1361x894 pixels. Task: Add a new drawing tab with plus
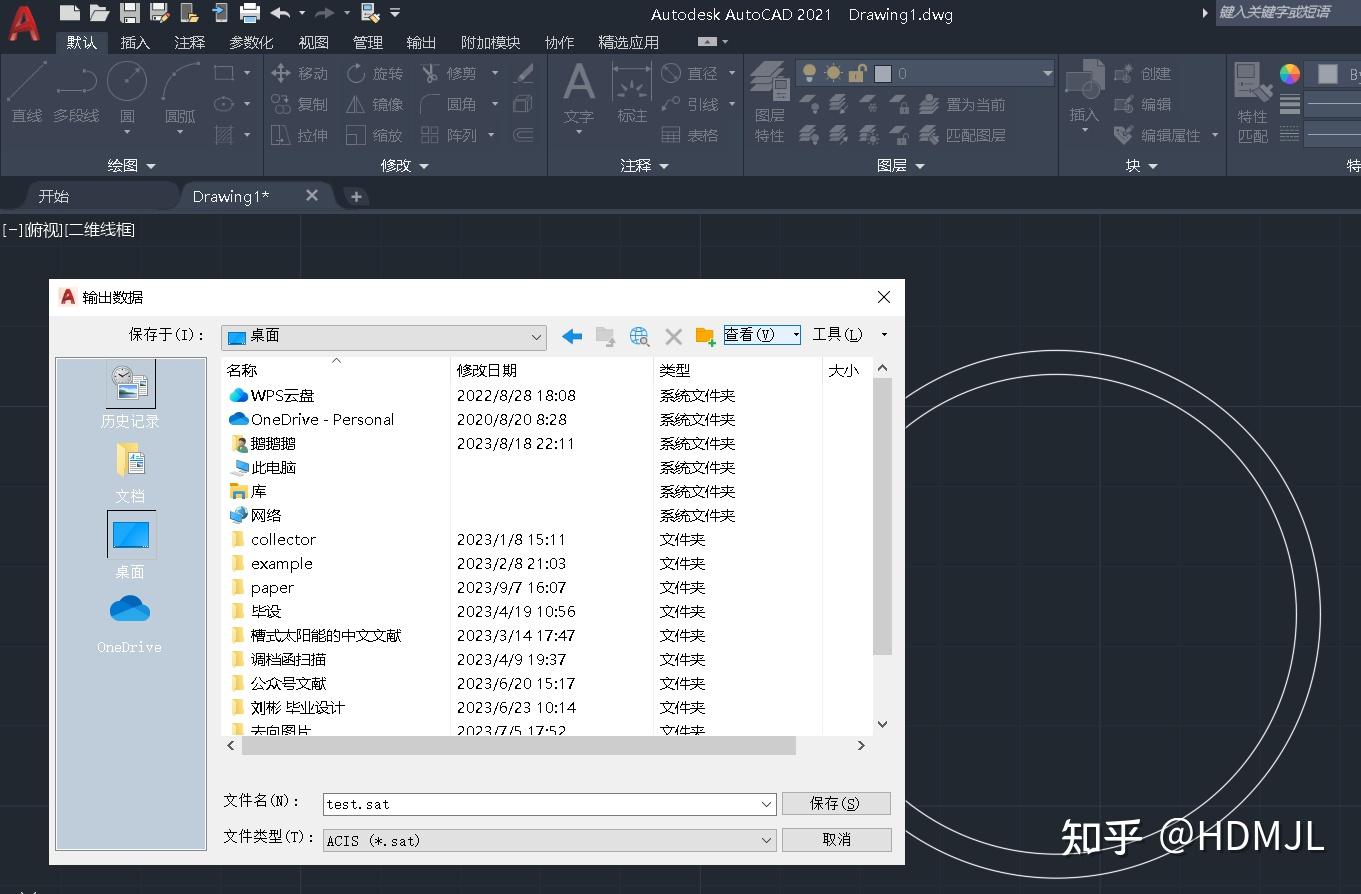(356, 197)
